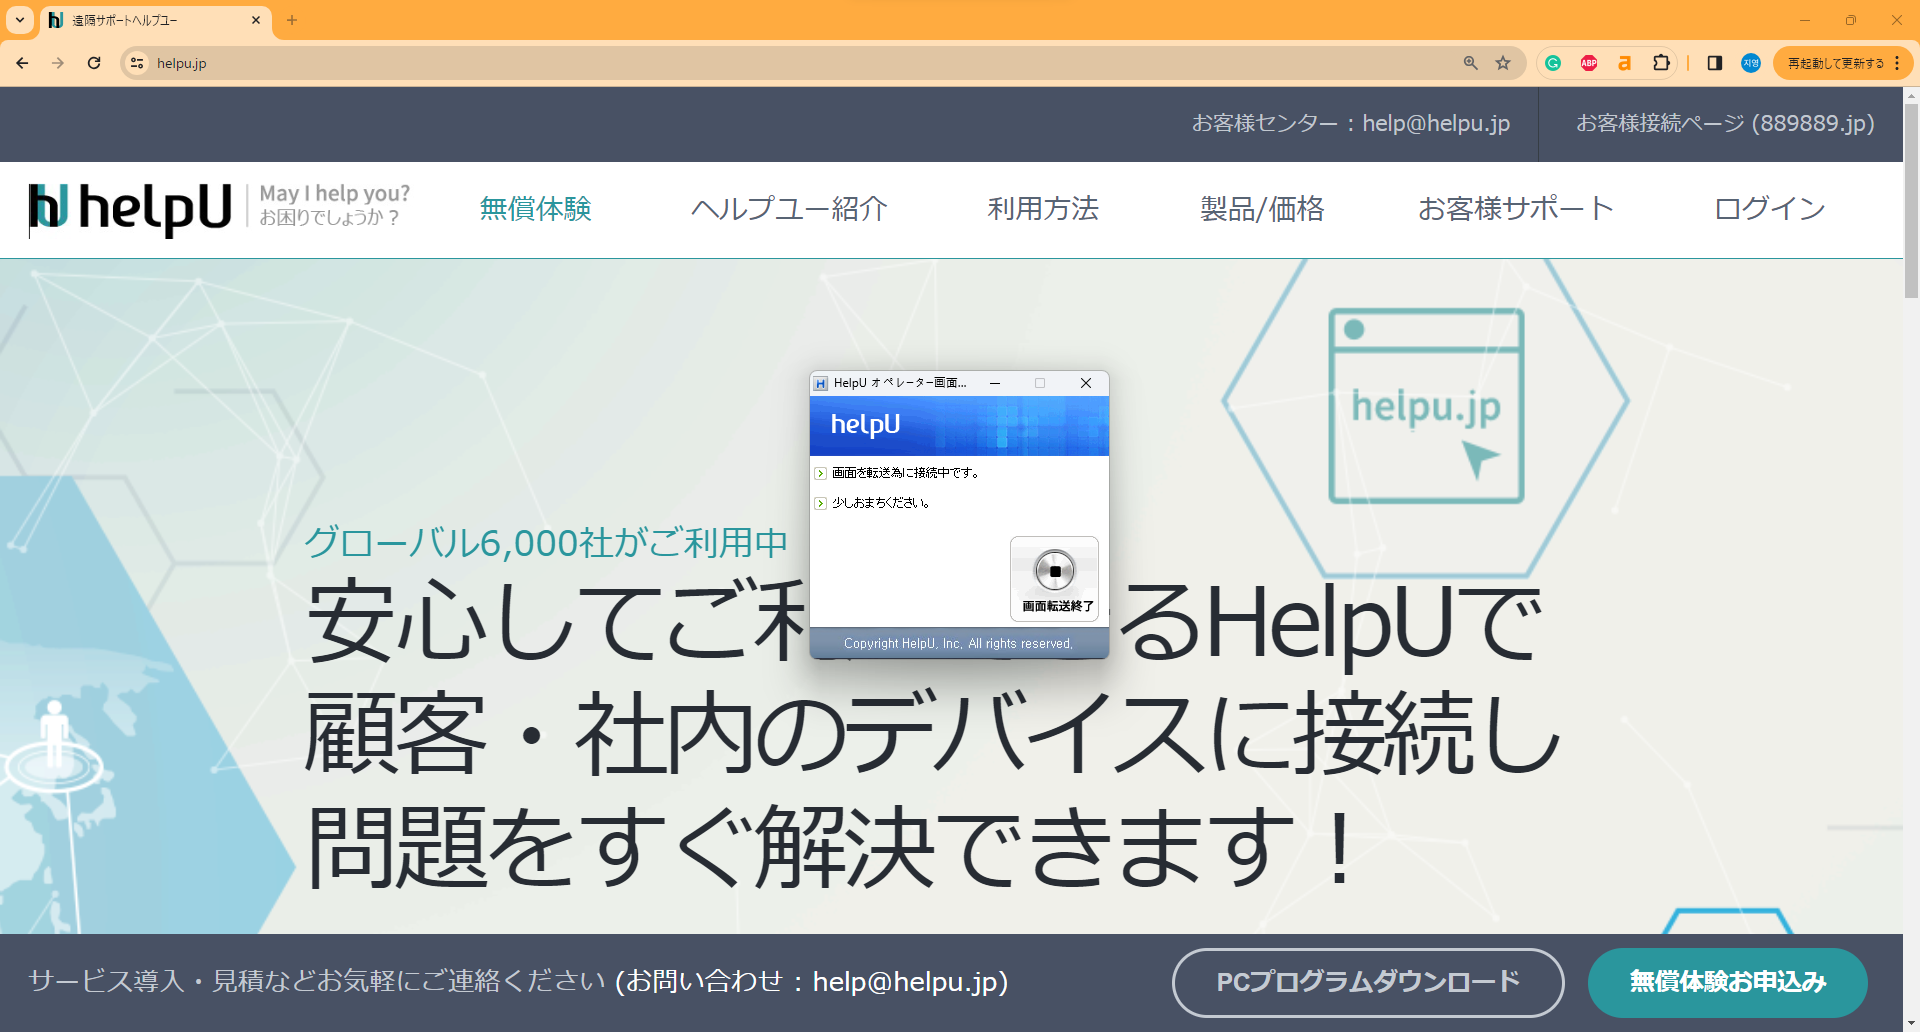Click the 画面を転送為に接続中です message text
The width and height of the screenshot is (1920, 1032).
(906, 473)
